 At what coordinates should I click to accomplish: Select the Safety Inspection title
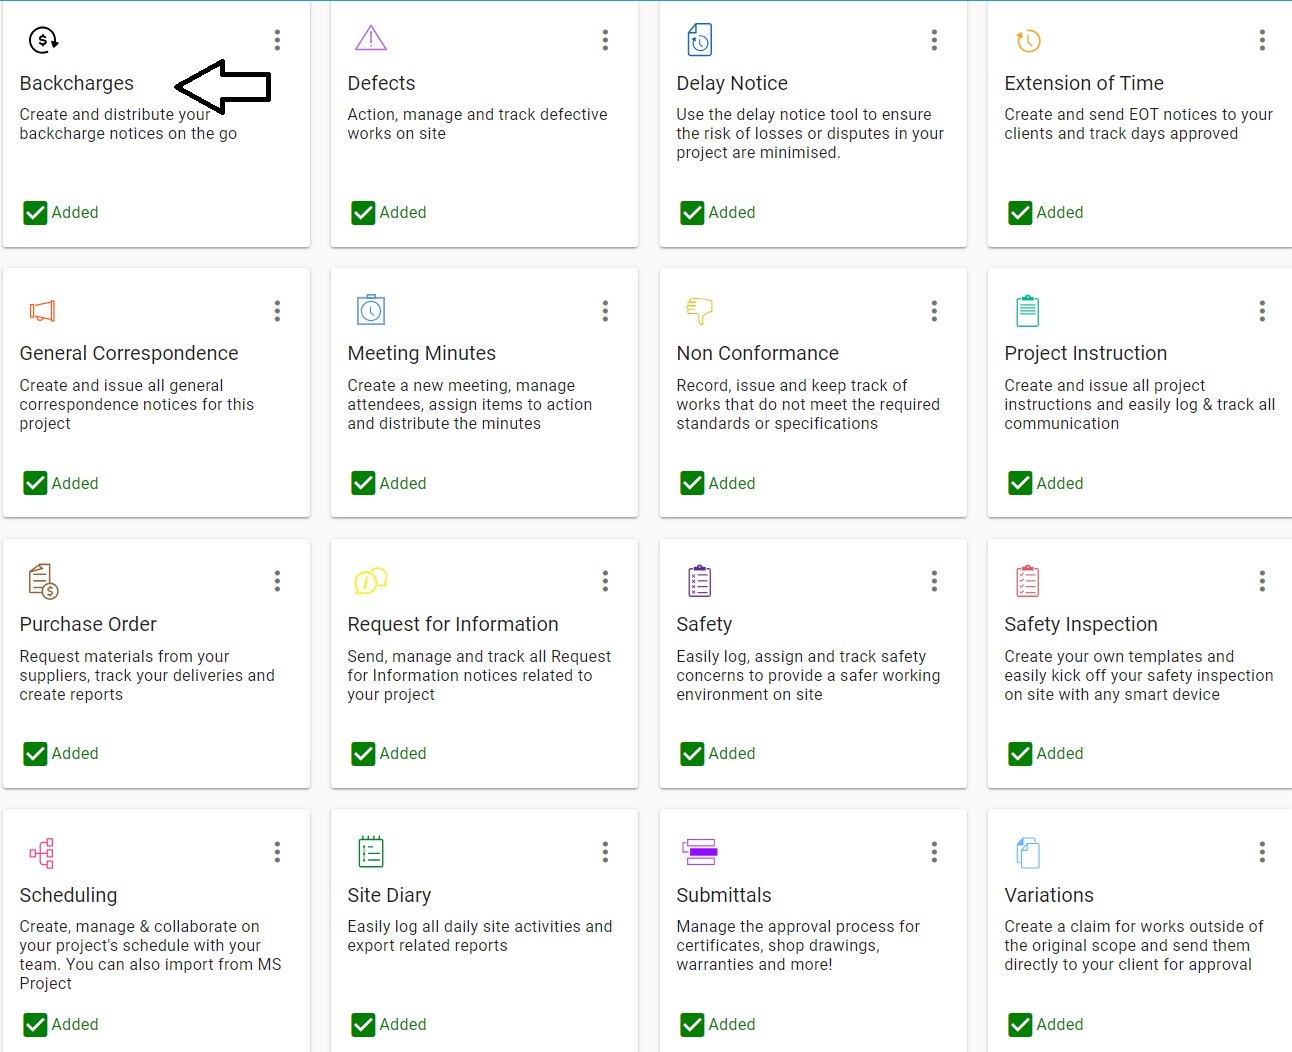point(1080,624)
